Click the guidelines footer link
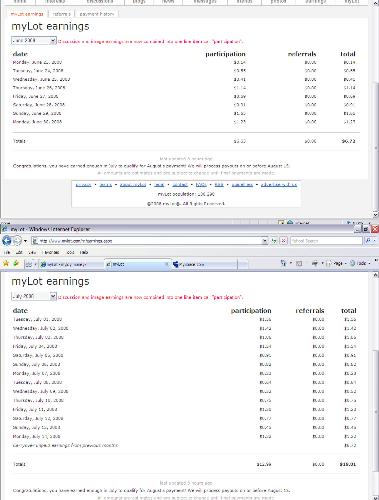 coord(242,185)
